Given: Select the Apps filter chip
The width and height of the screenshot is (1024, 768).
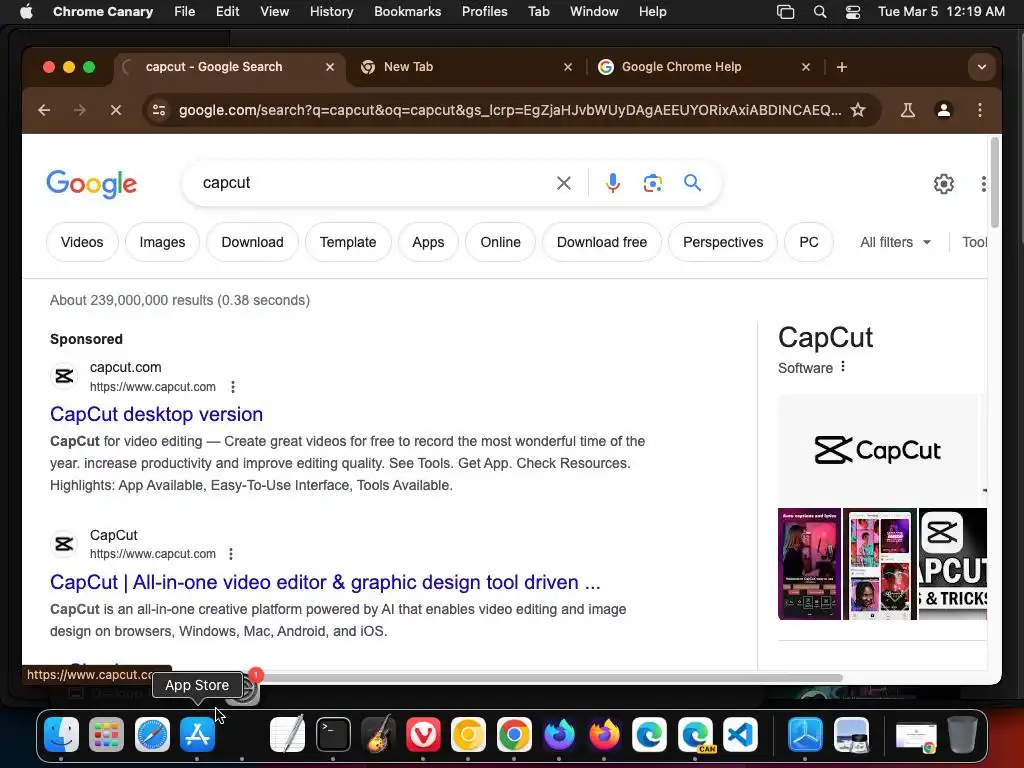Looking at the screenshot, I should point(428,242).
